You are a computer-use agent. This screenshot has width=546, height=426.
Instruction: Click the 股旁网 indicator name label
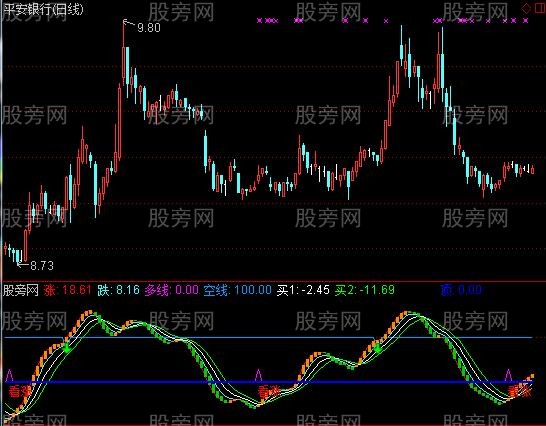click(x=21, y=290)
